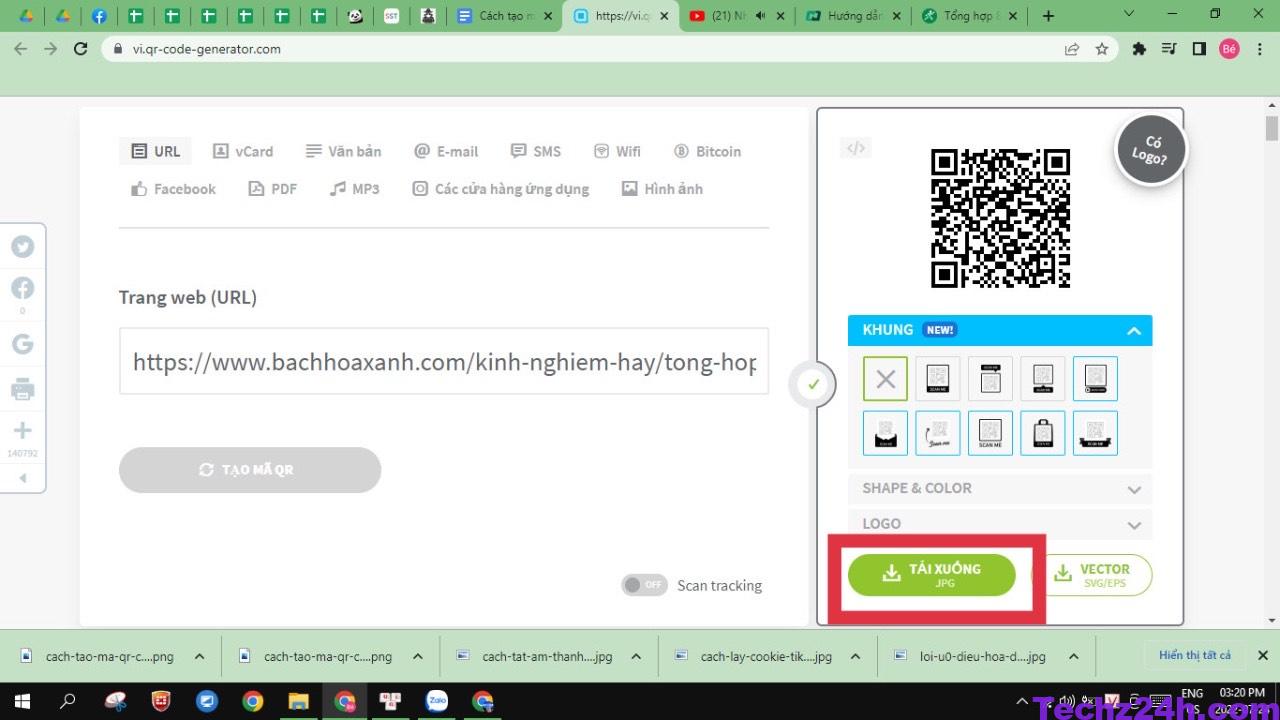Select the MP3 QR type
Screen dimensions: 1280x720
355,189
